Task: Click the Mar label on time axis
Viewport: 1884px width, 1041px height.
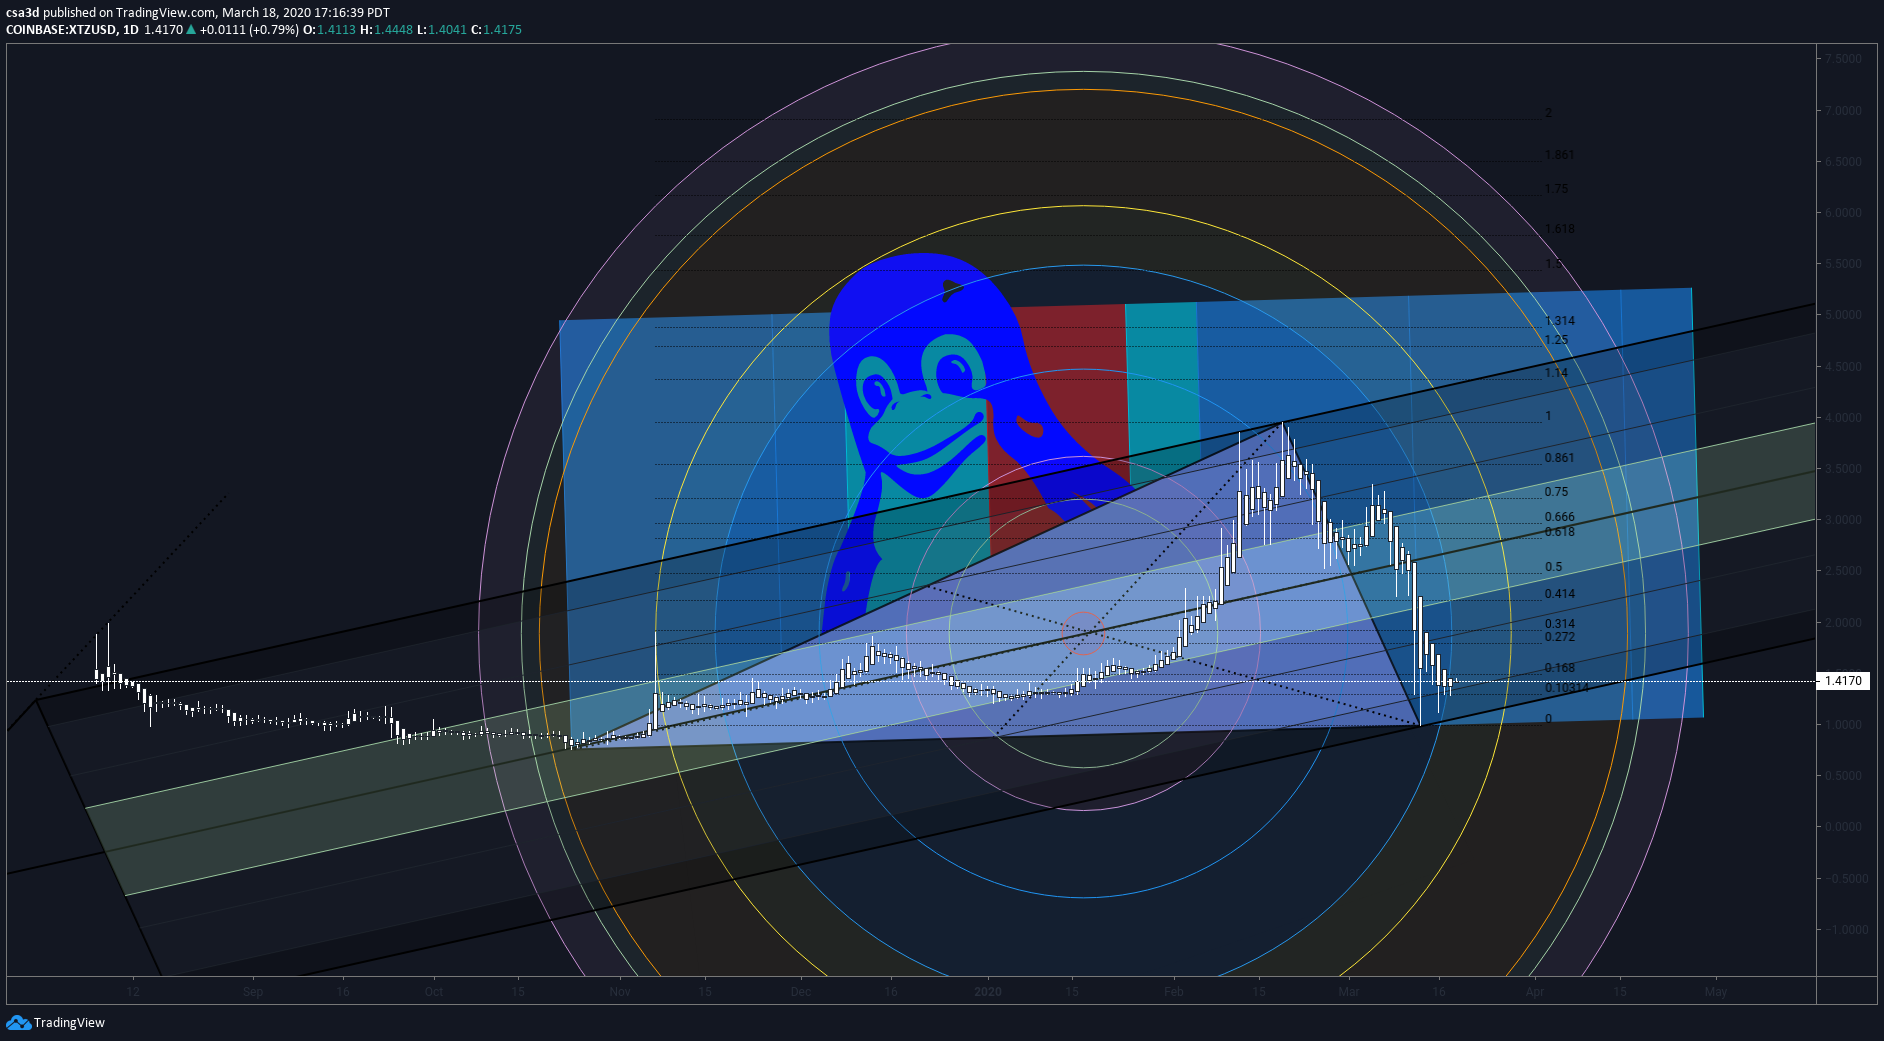Action: (x=1349, y=991)
